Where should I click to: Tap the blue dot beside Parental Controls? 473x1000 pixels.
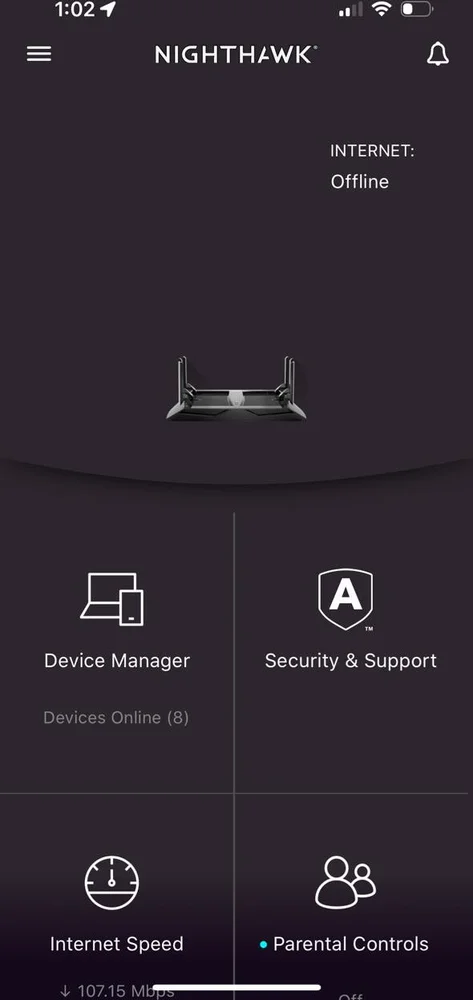coord(263,945)
